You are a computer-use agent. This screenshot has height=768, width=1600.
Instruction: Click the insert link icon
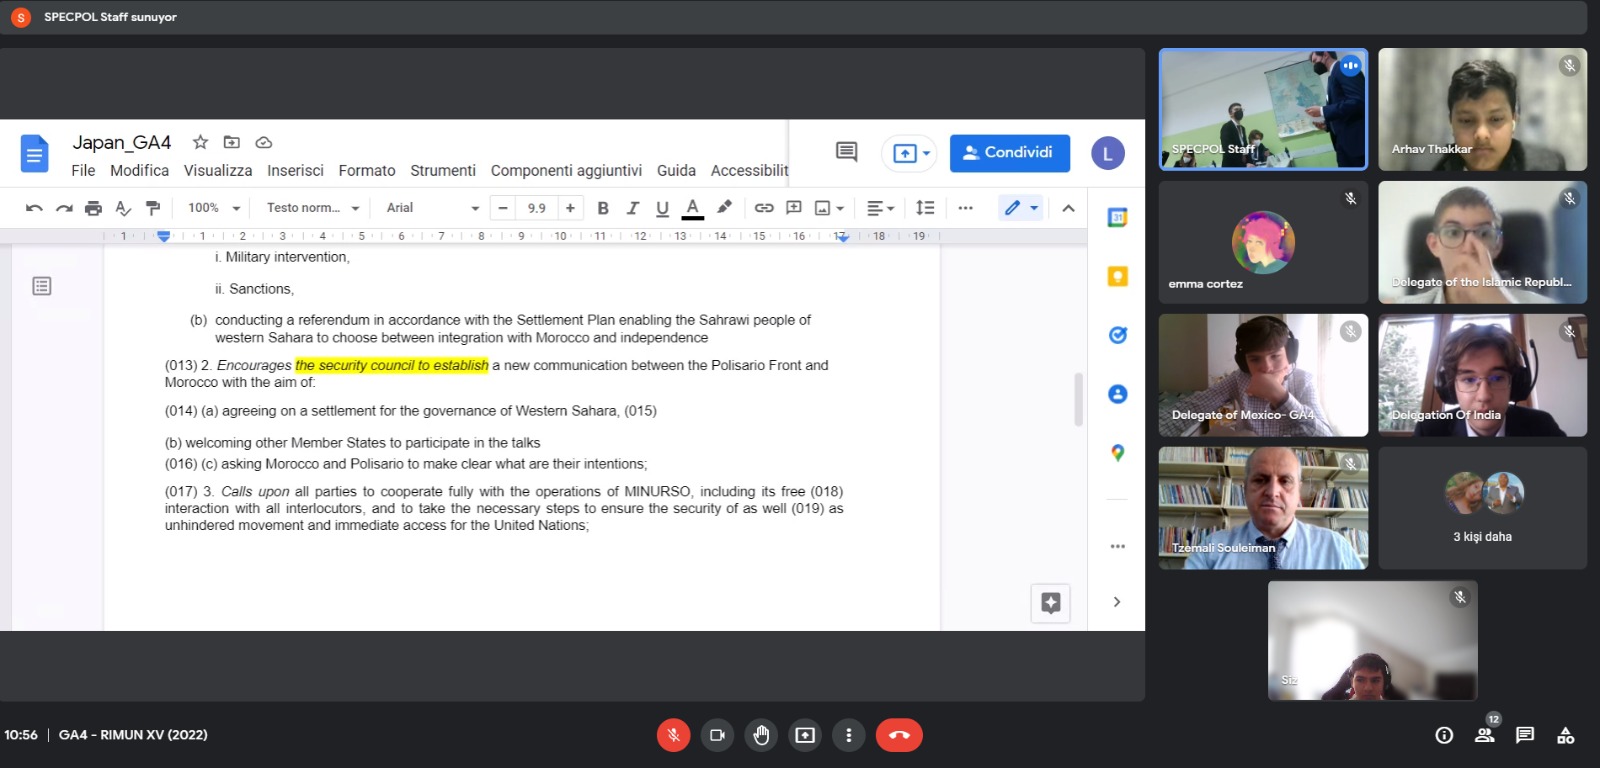764,208
